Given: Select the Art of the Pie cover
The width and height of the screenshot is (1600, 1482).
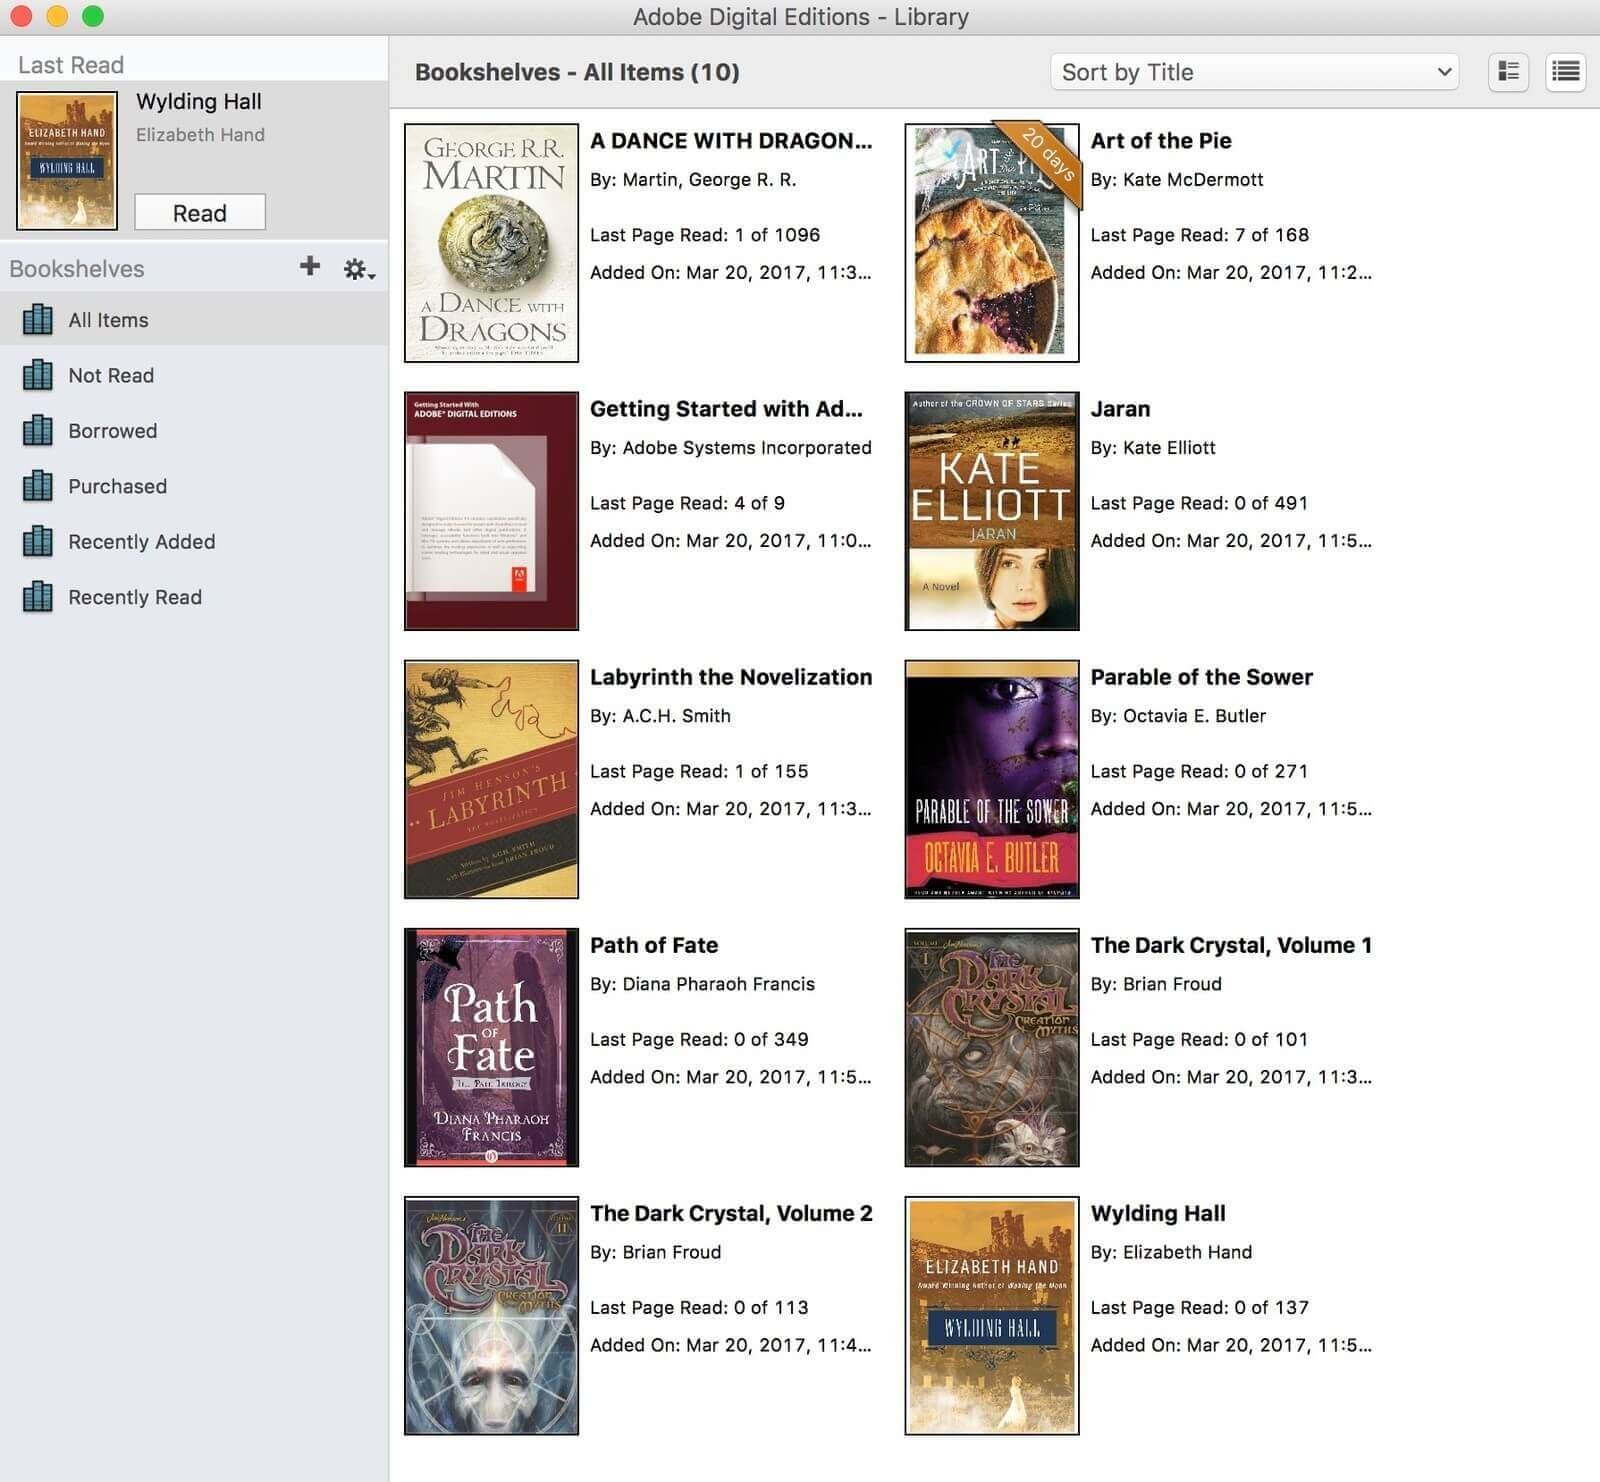Looking at the screenshot, I should (991, 243).
